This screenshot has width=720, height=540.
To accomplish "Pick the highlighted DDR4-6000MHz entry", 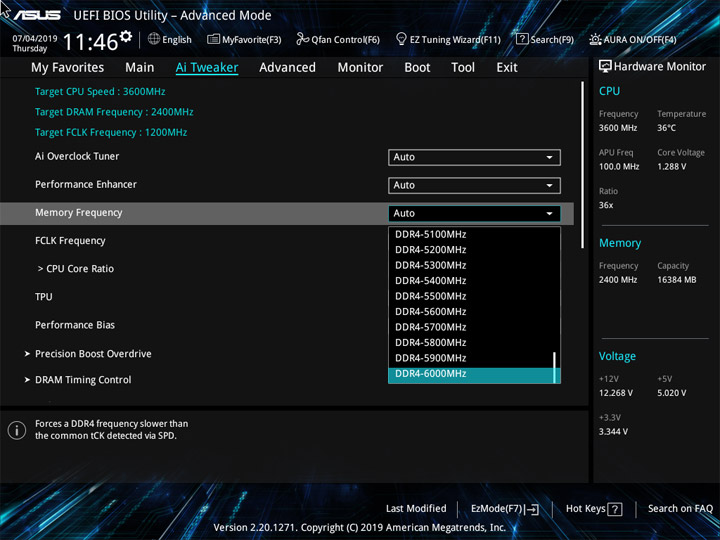I will pos(471,375).
